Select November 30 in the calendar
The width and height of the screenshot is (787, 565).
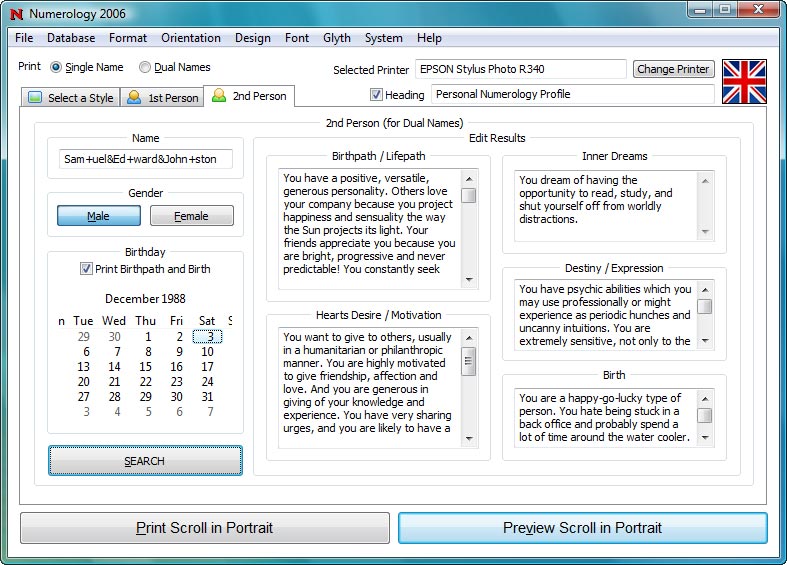point(114,337)
